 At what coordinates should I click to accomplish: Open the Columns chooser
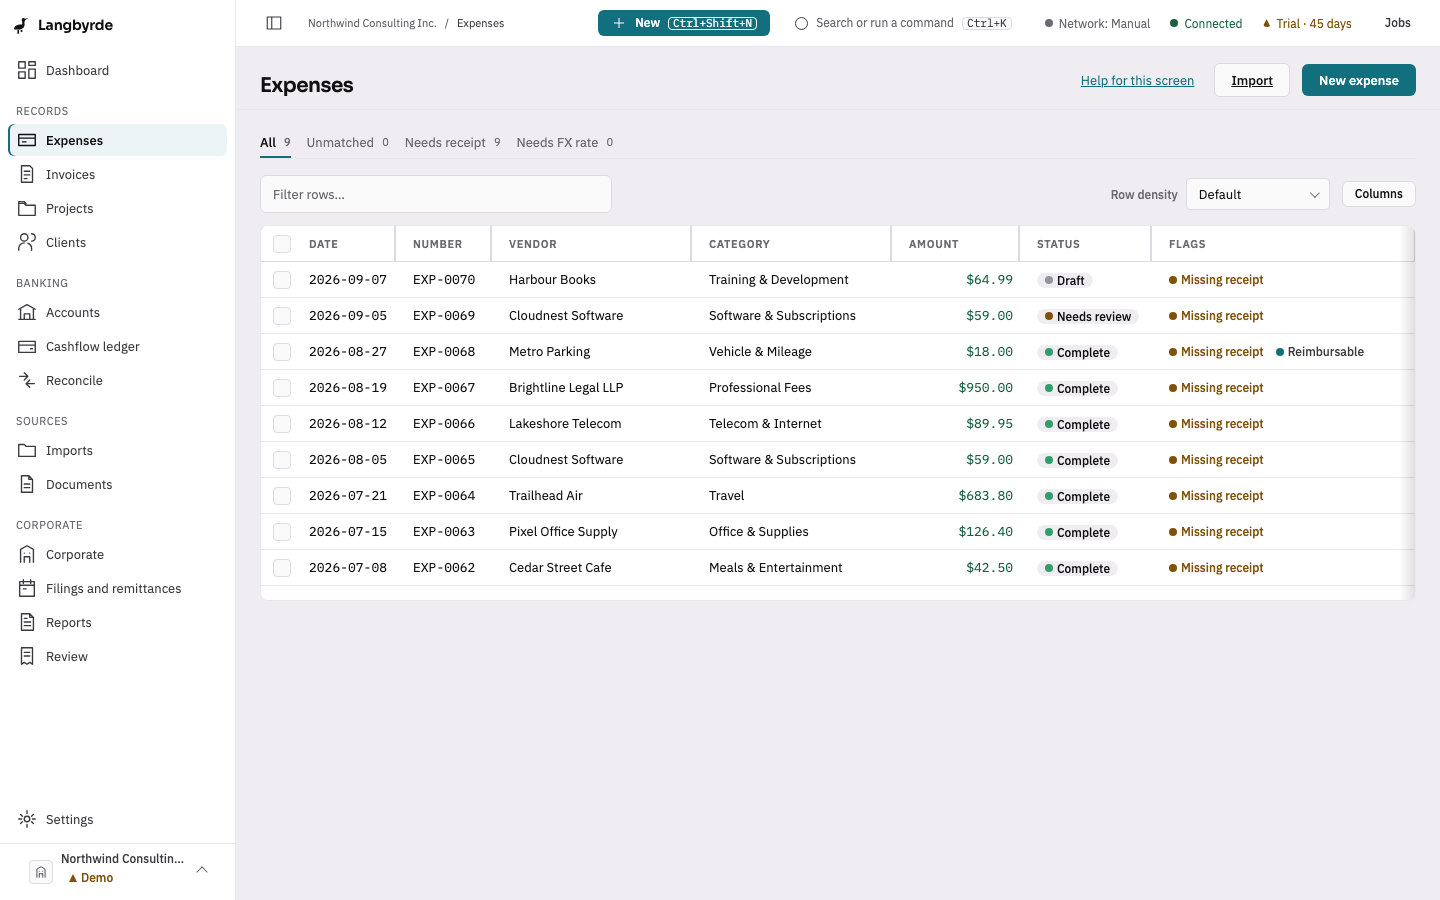tap(1378, 194)
